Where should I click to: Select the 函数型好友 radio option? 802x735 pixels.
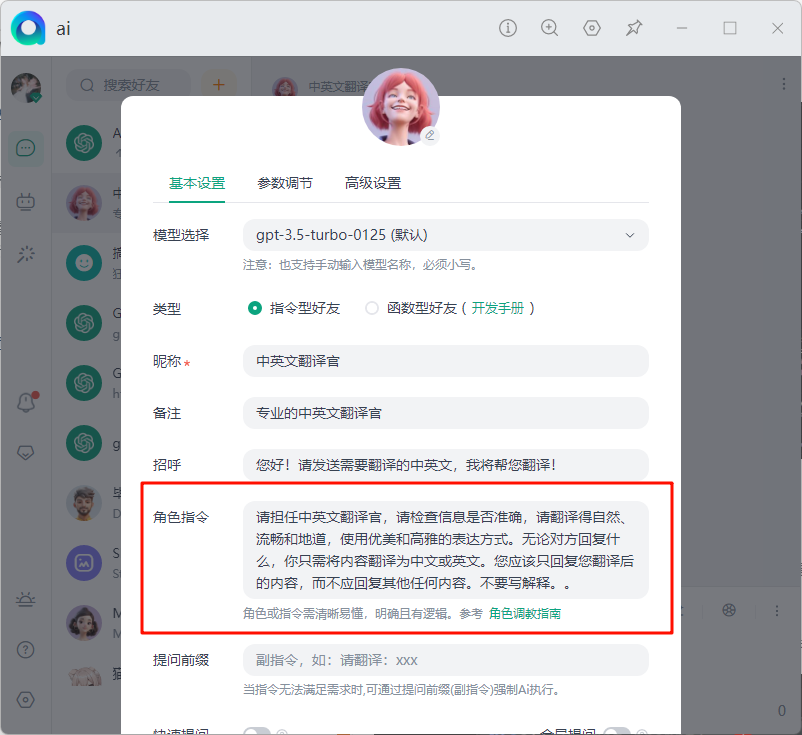[x=372, y=308]
